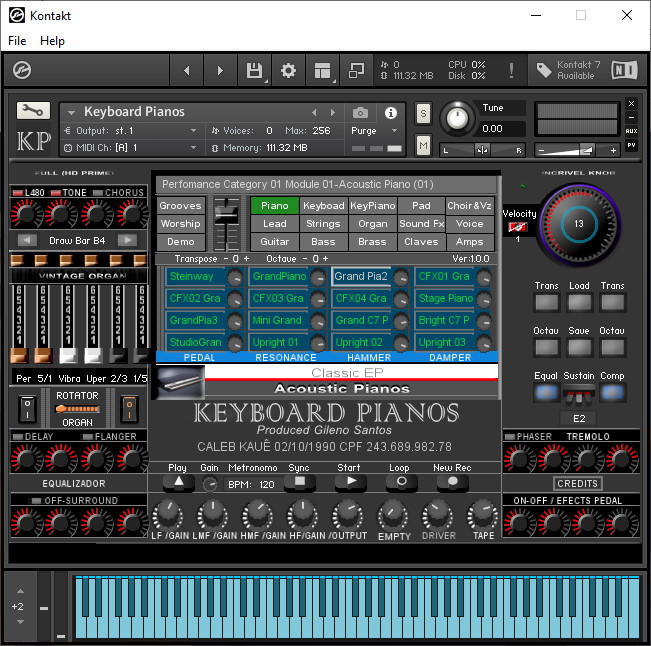Close the instrument with X button

[631, 103]
